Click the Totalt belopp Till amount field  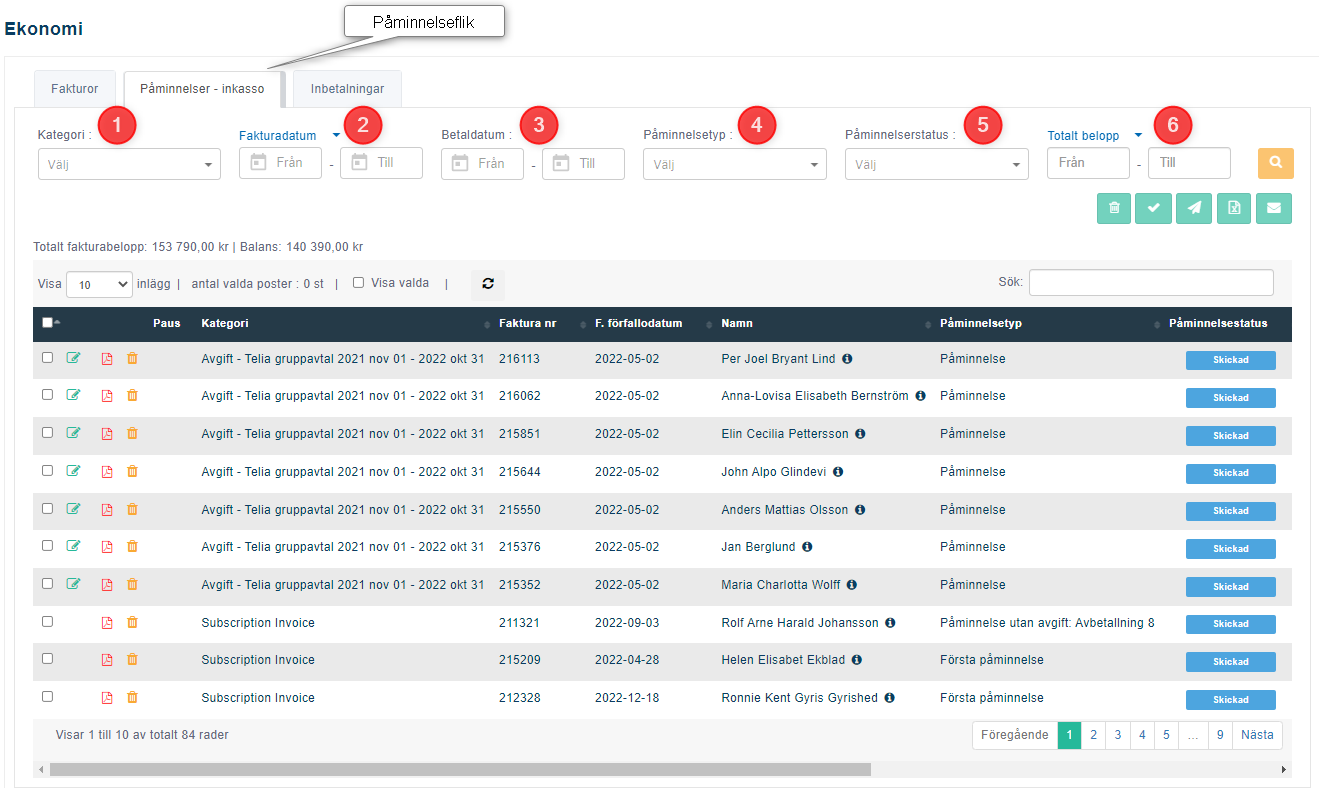pyautogui.click(x=1189, y=163)
